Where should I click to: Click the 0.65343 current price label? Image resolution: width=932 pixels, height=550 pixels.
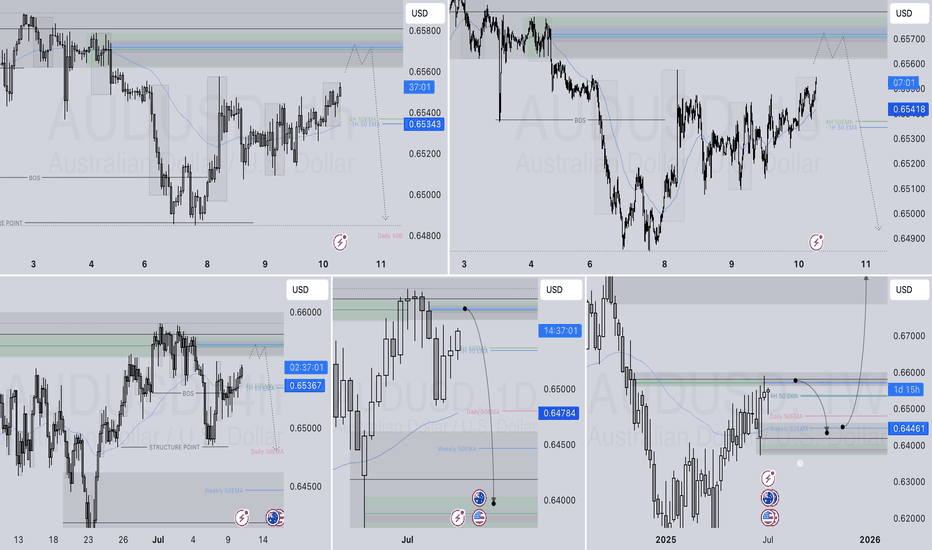(424, 124)
